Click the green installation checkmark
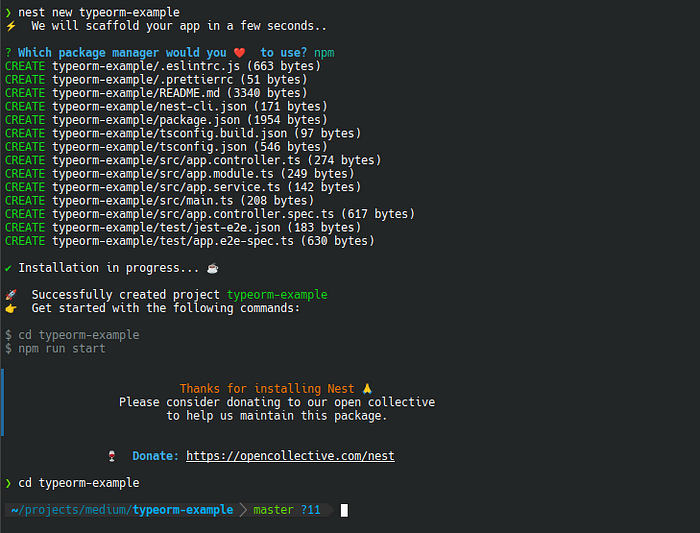700x533 pixels. point(8,268)
